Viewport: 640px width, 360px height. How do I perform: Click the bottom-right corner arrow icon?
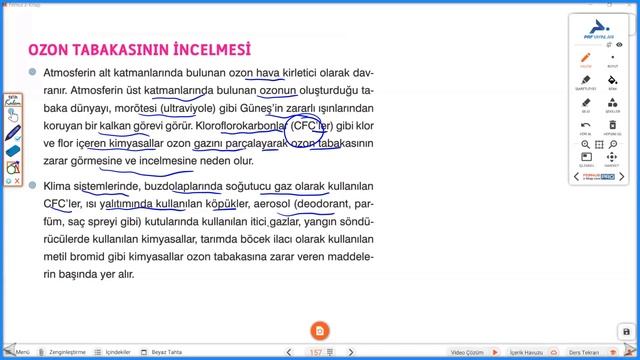pyautogui.click(x=631, y=351)
